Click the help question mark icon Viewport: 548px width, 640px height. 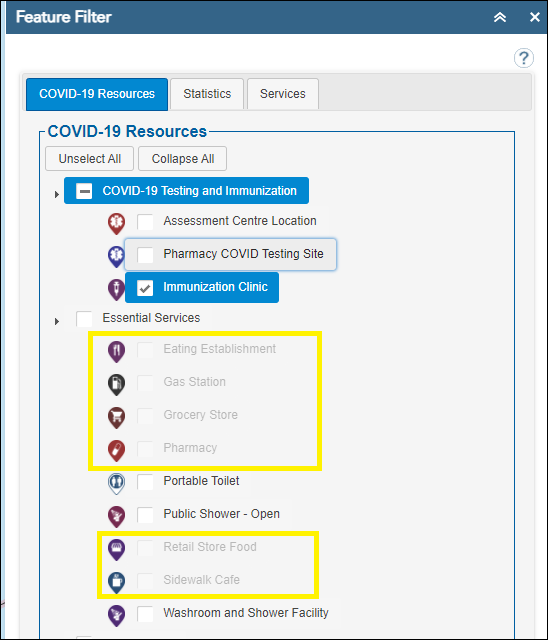pos(524,58)
